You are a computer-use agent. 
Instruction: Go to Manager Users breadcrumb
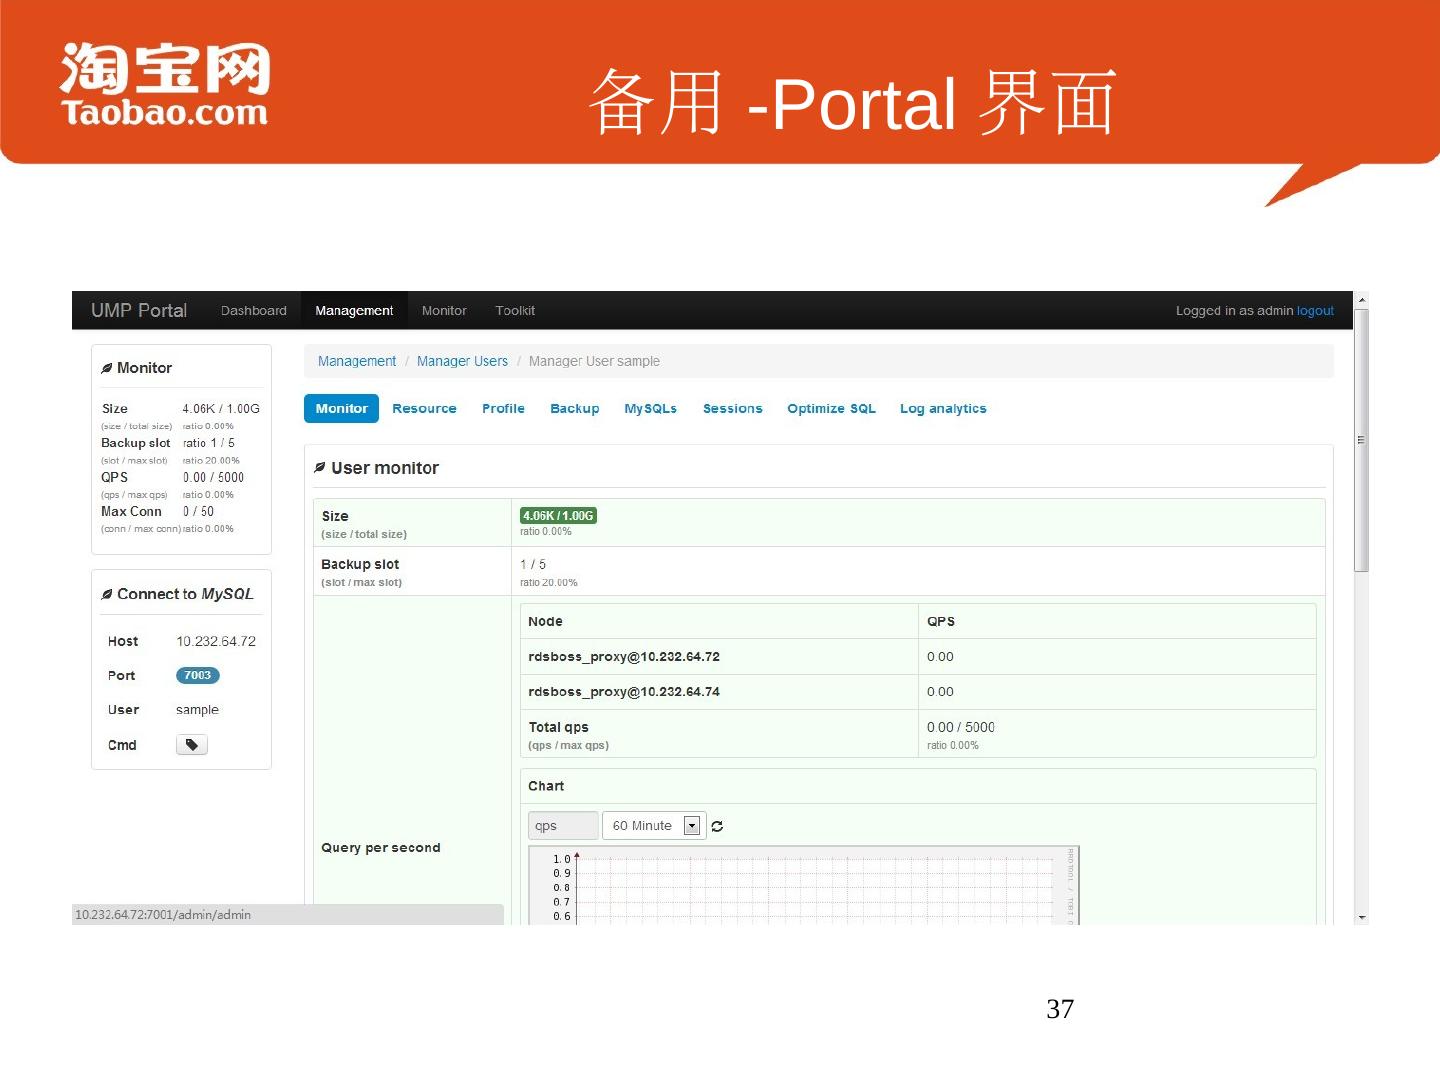click(x=462, y=361)
